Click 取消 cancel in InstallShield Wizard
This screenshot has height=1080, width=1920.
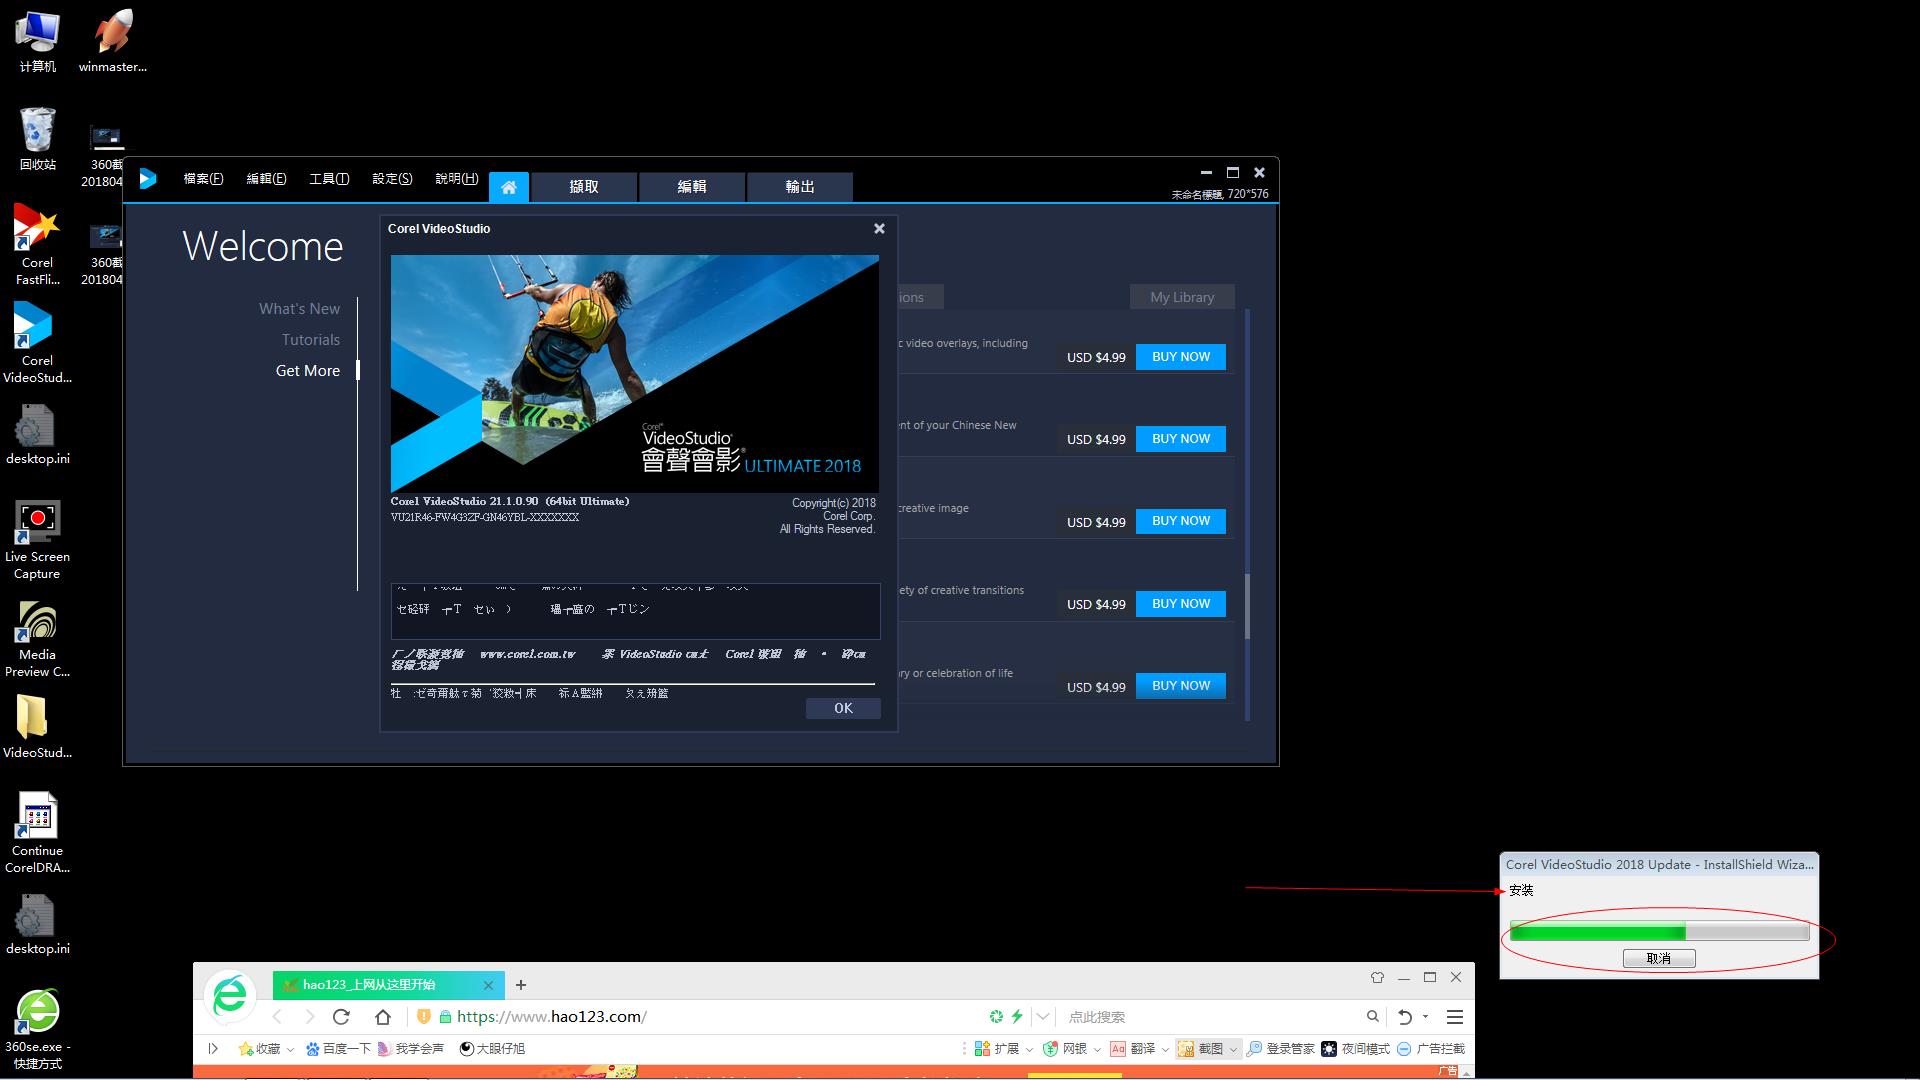tap(1659, 959)
